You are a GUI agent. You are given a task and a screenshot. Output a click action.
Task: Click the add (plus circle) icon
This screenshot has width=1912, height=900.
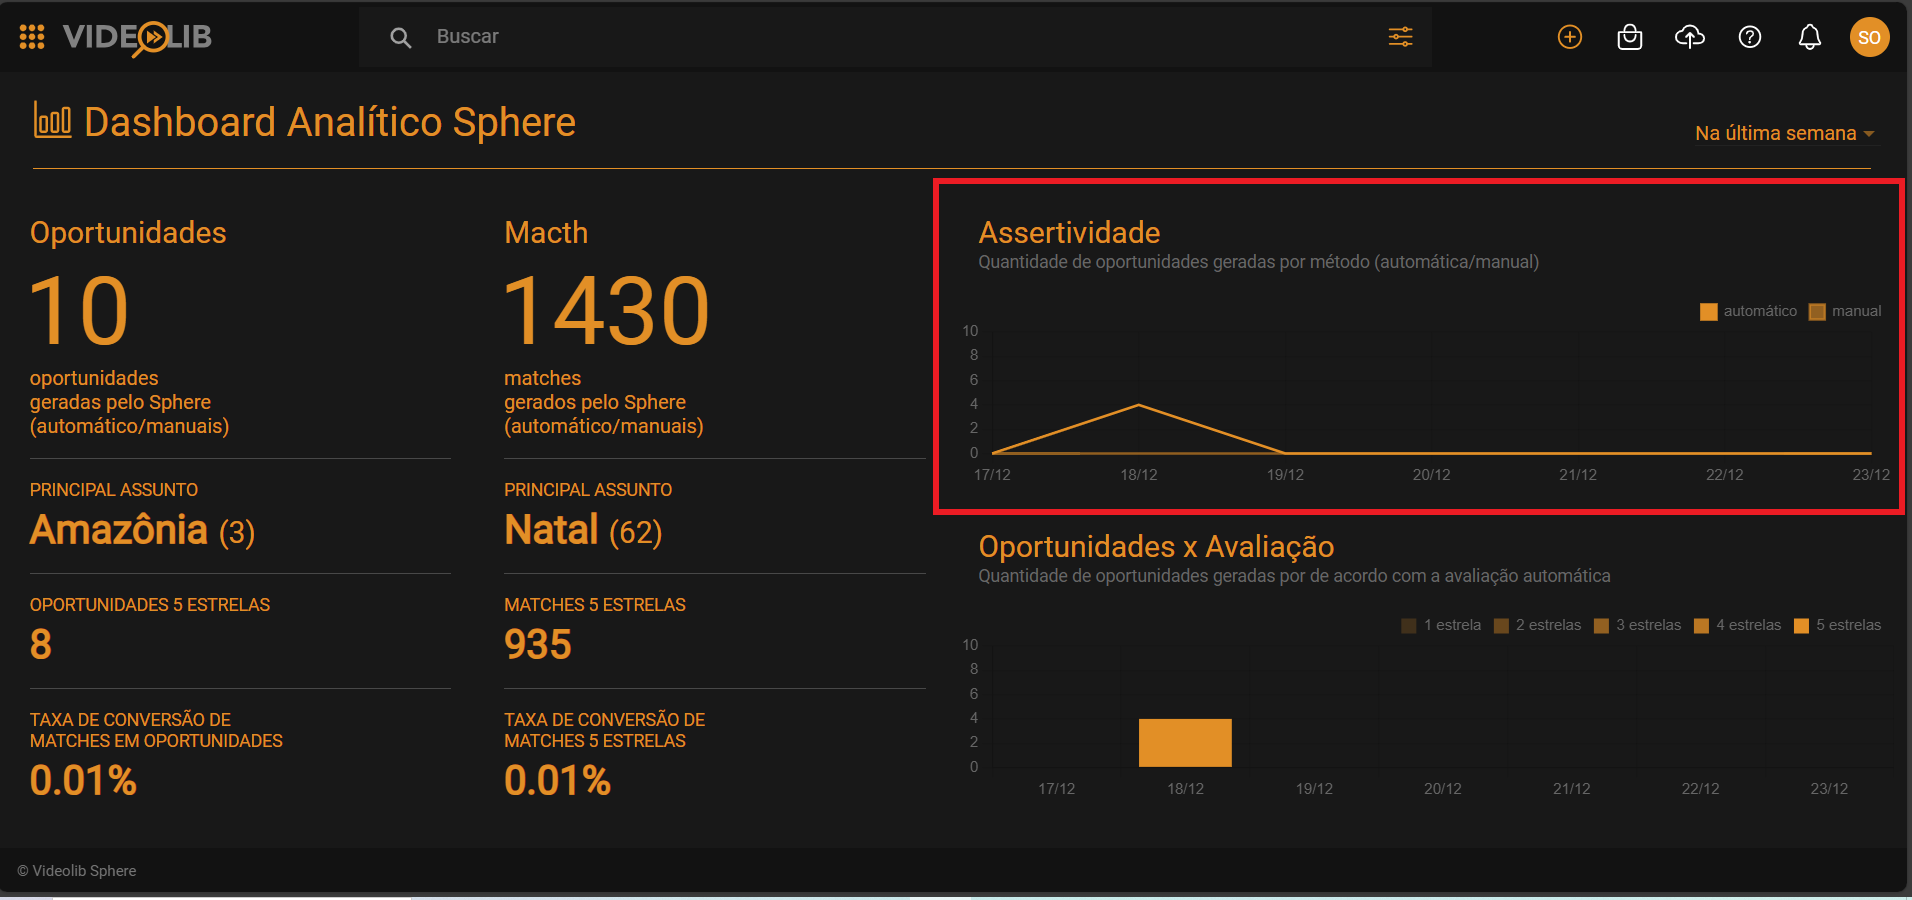tap(1570, 37)
